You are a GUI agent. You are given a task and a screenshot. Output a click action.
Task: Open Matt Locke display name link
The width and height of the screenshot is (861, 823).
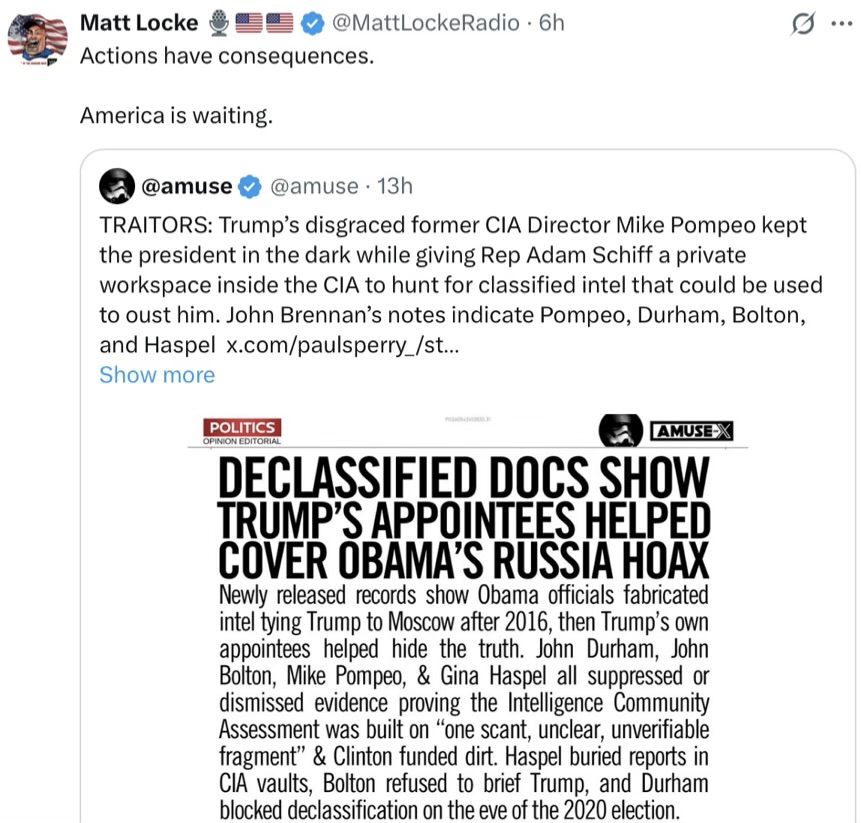(138, 22)
